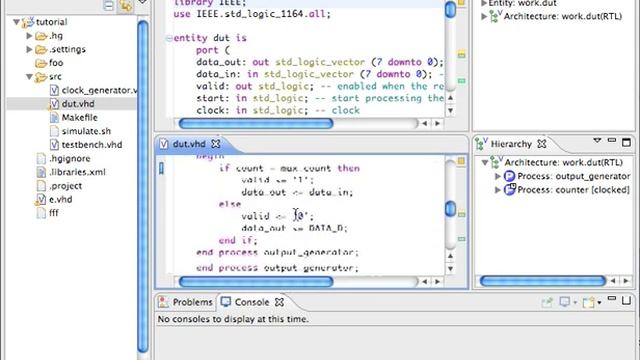Open the Hierarchy view menu dropdown

[x=597, y=141]
